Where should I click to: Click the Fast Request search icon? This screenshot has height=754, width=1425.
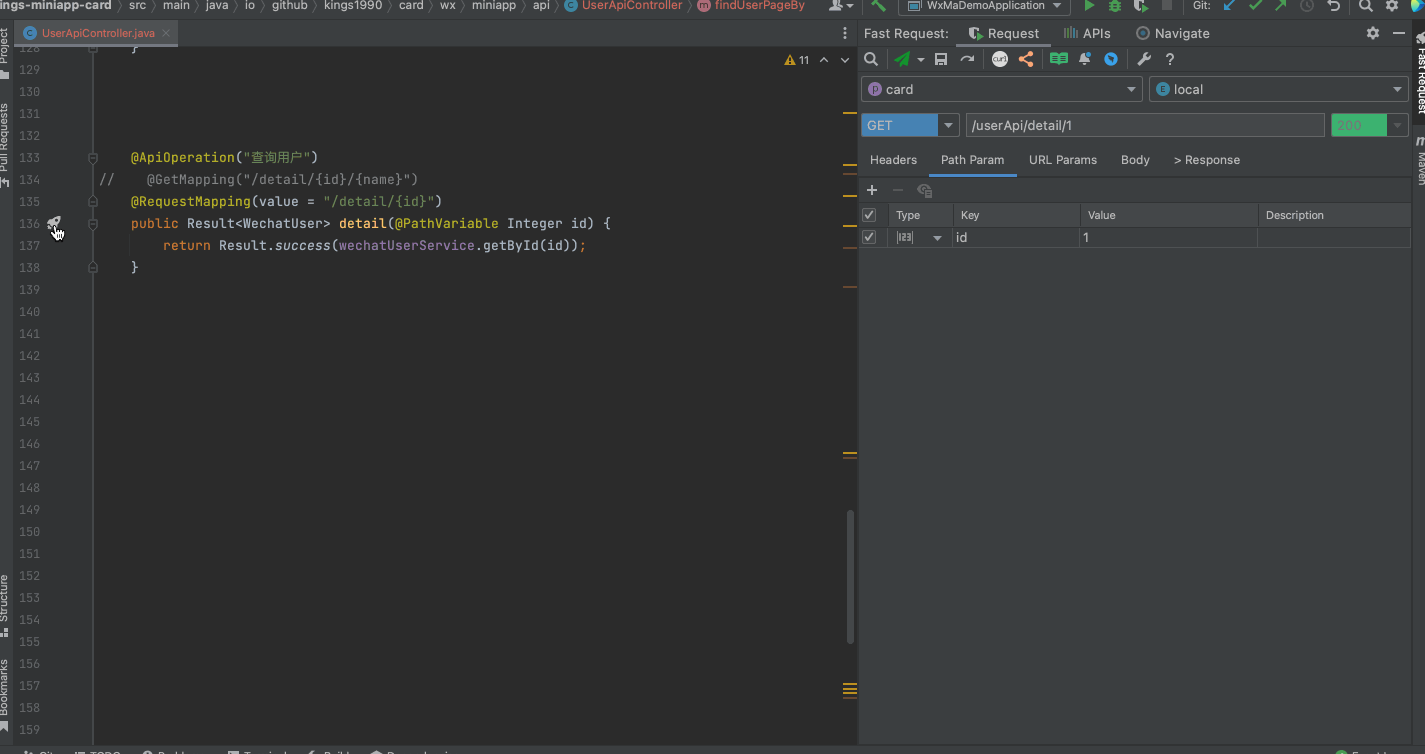pos(871,60)
